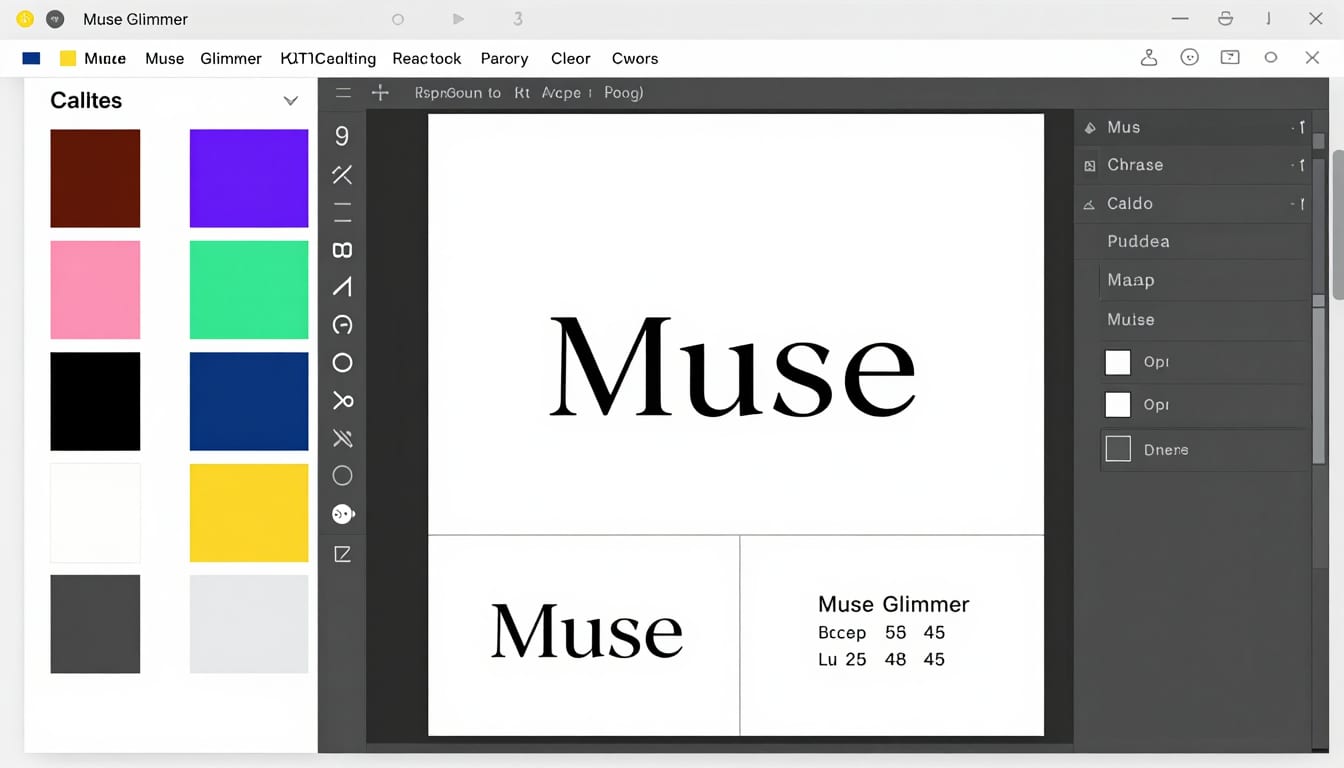Viewport: 1344px width, 768px height.
Task: Collapse the Calltes panel chevron
Action: pyautogui.click(x=290, y=101)
